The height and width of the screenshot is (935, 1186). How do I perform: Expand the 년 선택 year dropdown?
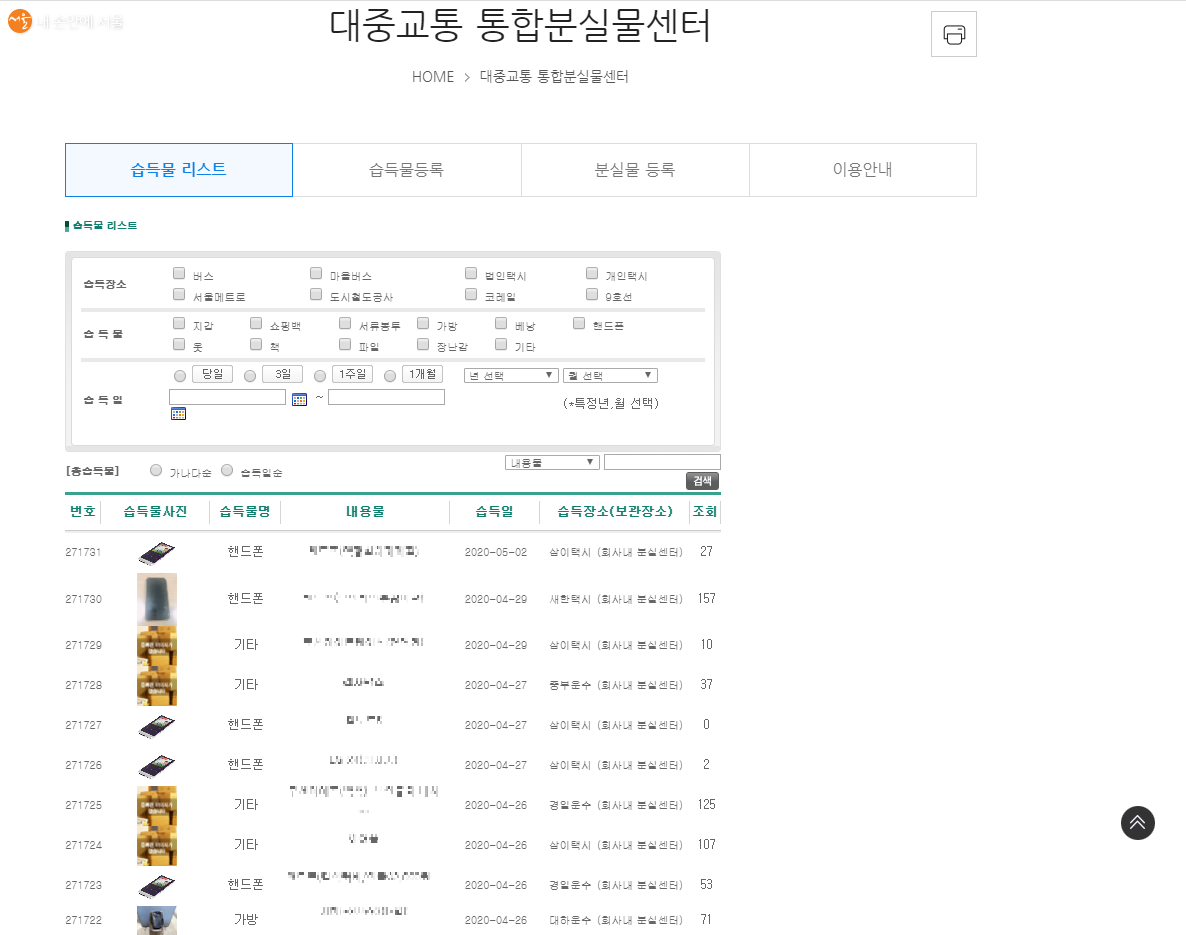pyautogui.click(x=510, y=376)
